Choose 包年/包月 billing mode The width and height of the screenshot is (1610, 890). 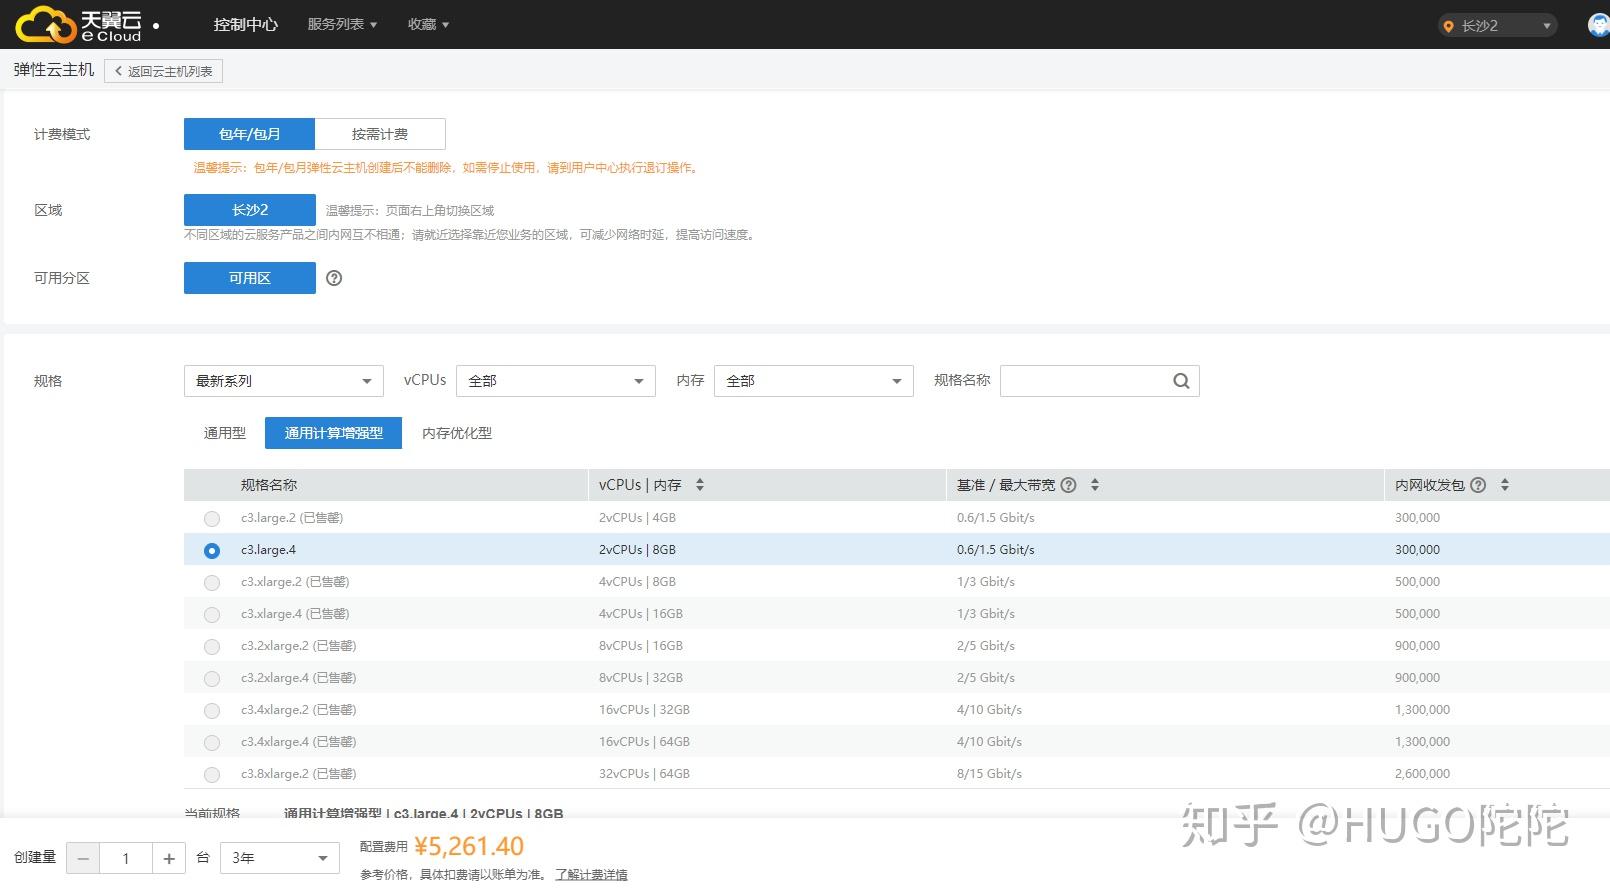250,134
